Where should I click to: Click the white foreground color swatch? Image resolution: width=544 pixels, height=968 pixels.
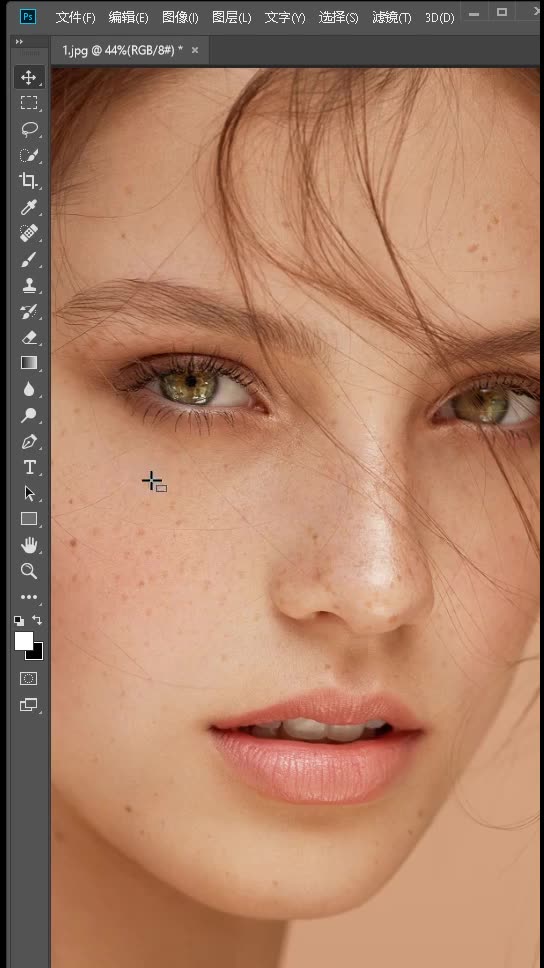tap(24, 641)
